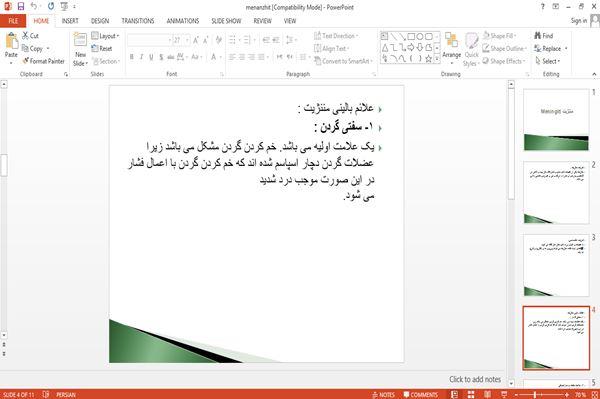This screenshot has width=600, height=399.
Task: Click the New Slide icon
Action: tap(80, 41)
